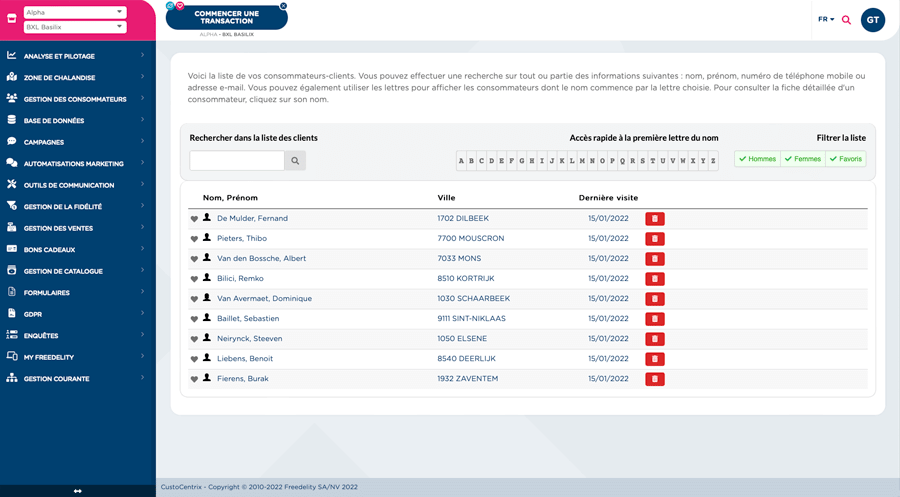Toggle the Favoris filter
This screenshot has width=900, height=497.
pyautogui.click(x=845, y=159)
